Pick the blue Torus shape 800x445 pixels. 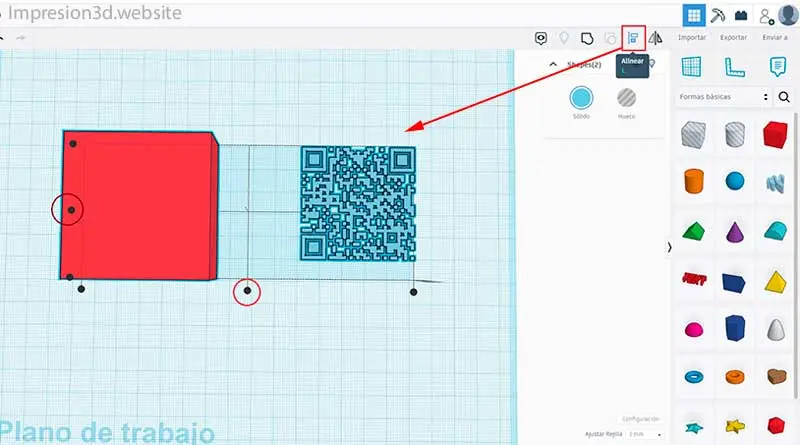coord(693,377)
